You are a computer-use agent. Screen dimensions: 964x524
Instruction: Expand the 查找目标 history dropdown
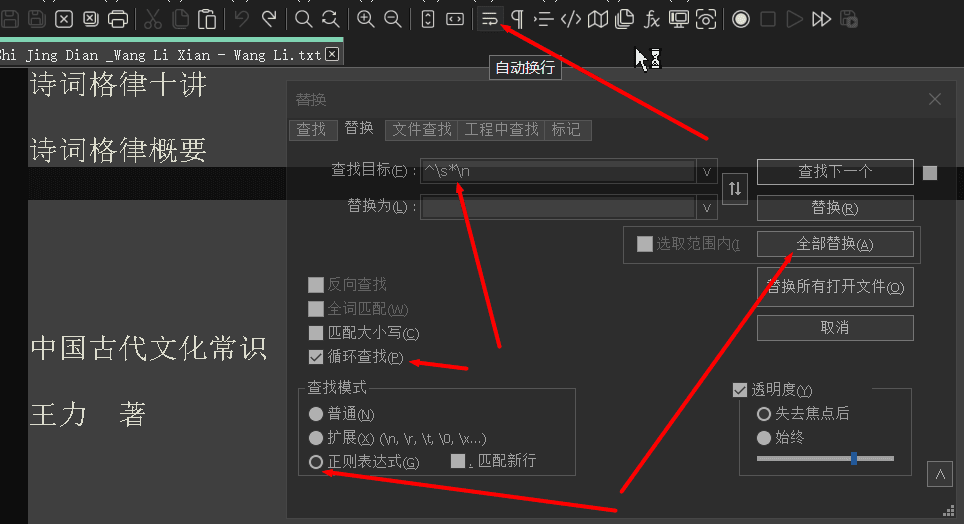707,172
